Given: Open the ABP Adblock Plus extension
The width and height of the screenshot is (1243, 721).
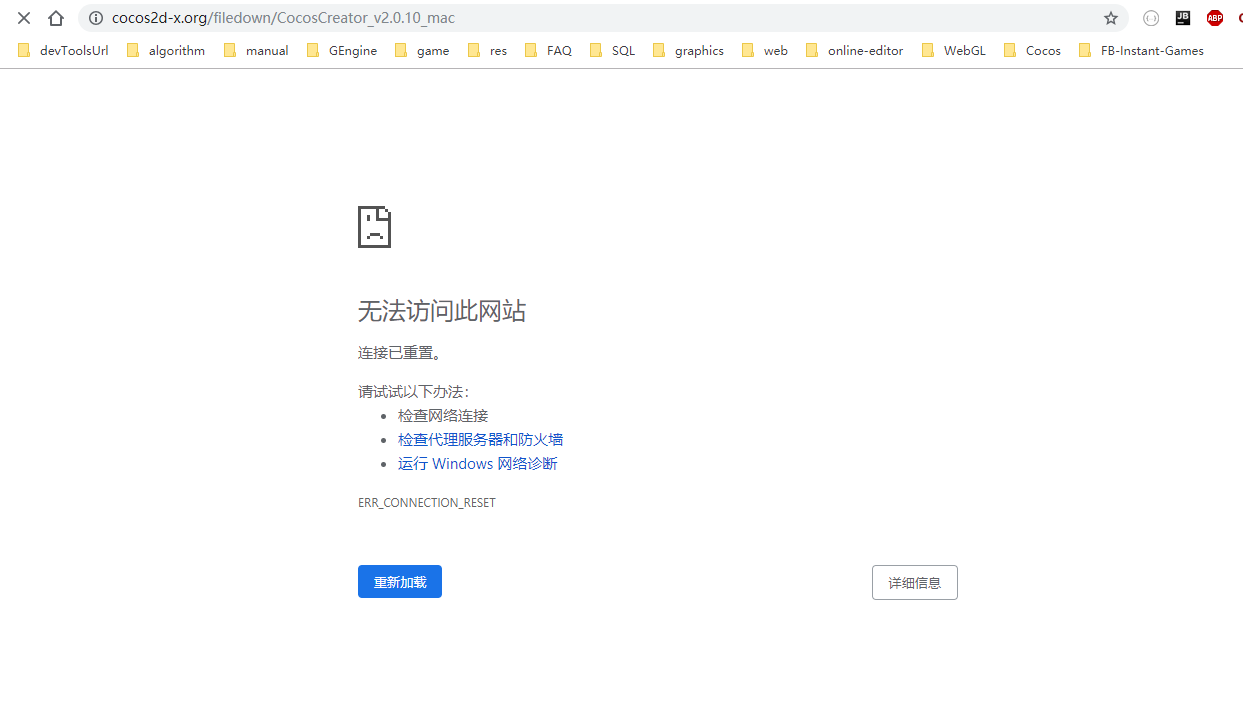Looking at the screenshot, I should click(1215, 18).
